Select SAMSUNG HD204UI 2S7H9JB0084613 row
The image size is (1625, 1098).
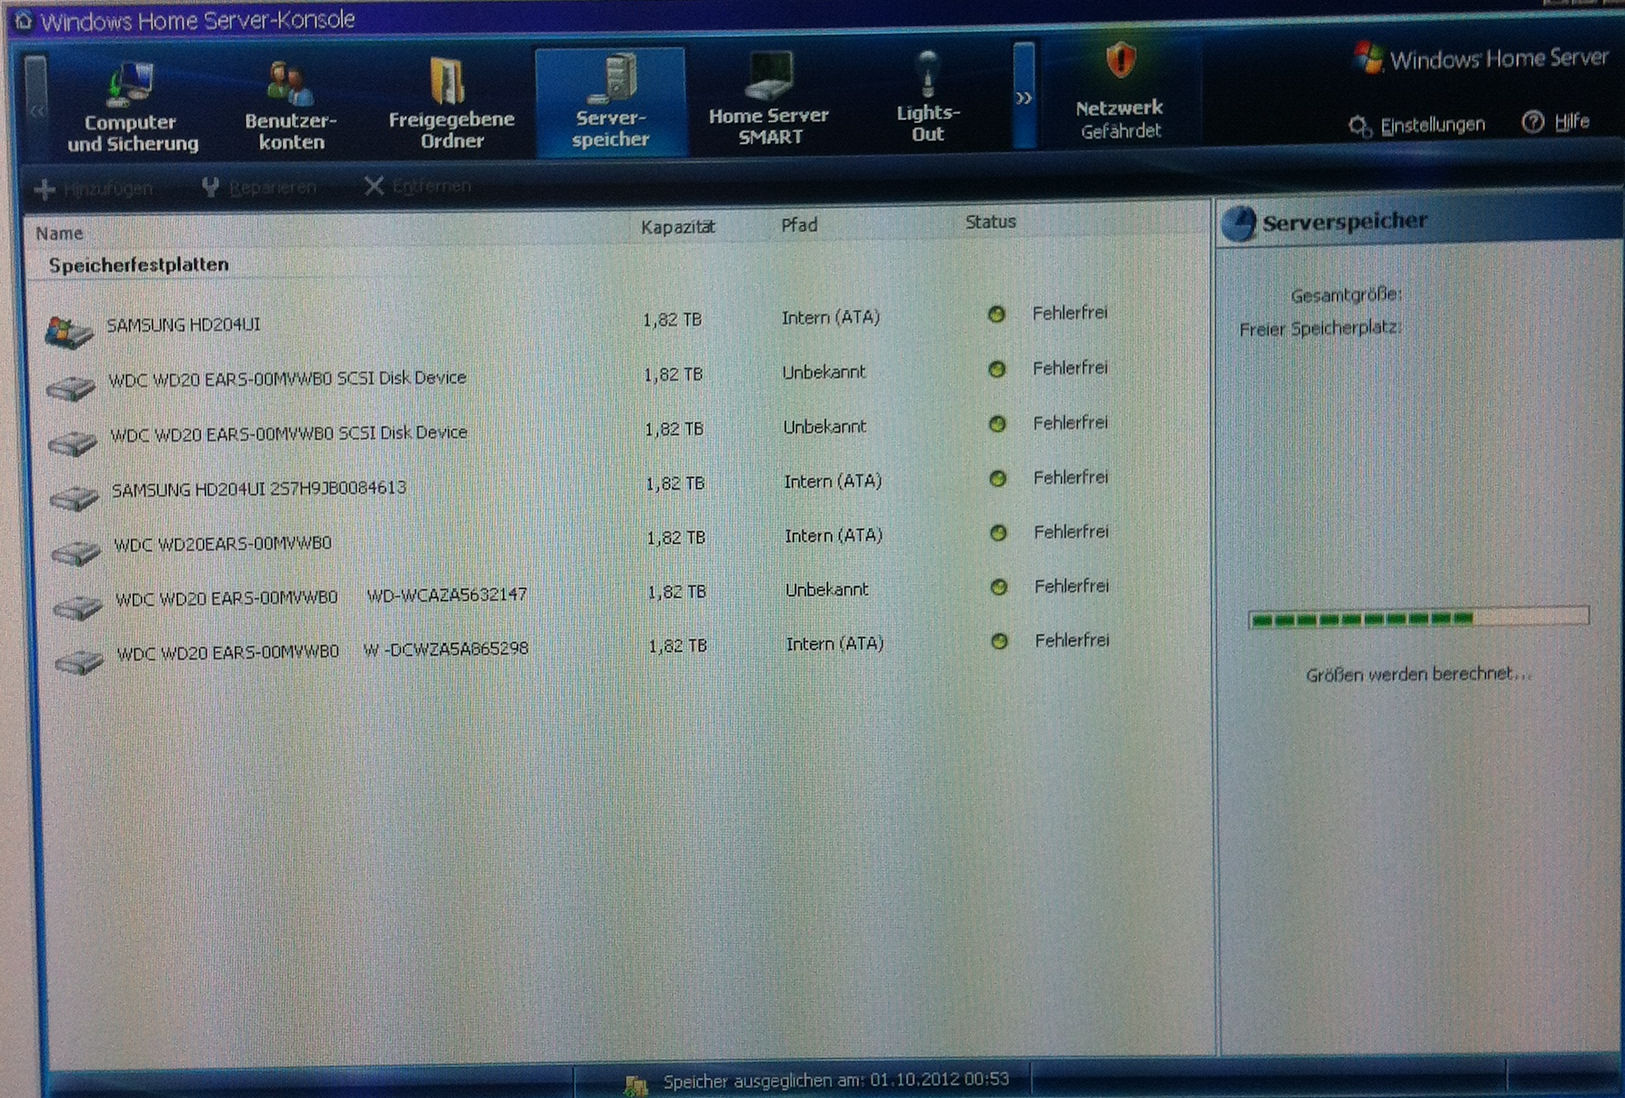(x=259, y=489)
